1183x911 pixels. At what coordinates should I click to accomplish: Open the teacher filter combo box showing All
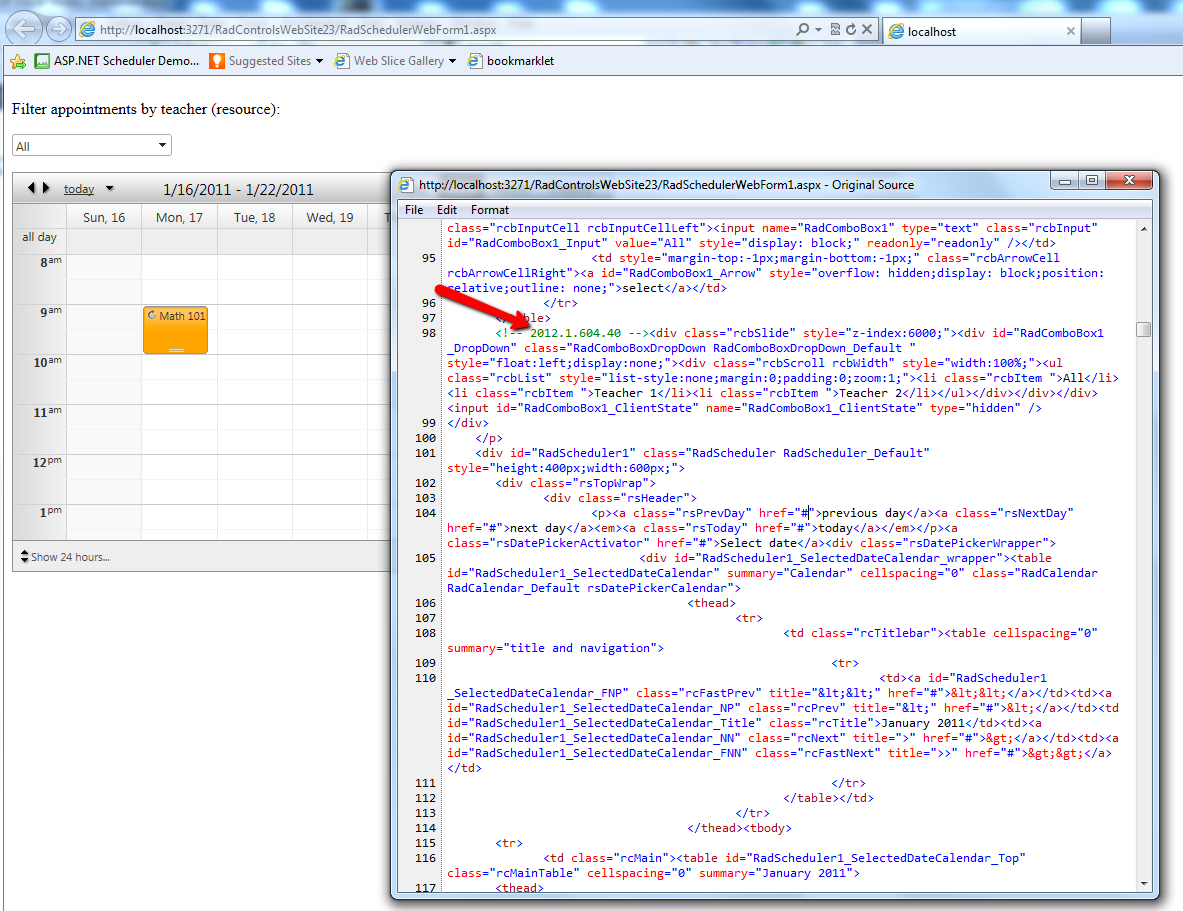(92, 146)
